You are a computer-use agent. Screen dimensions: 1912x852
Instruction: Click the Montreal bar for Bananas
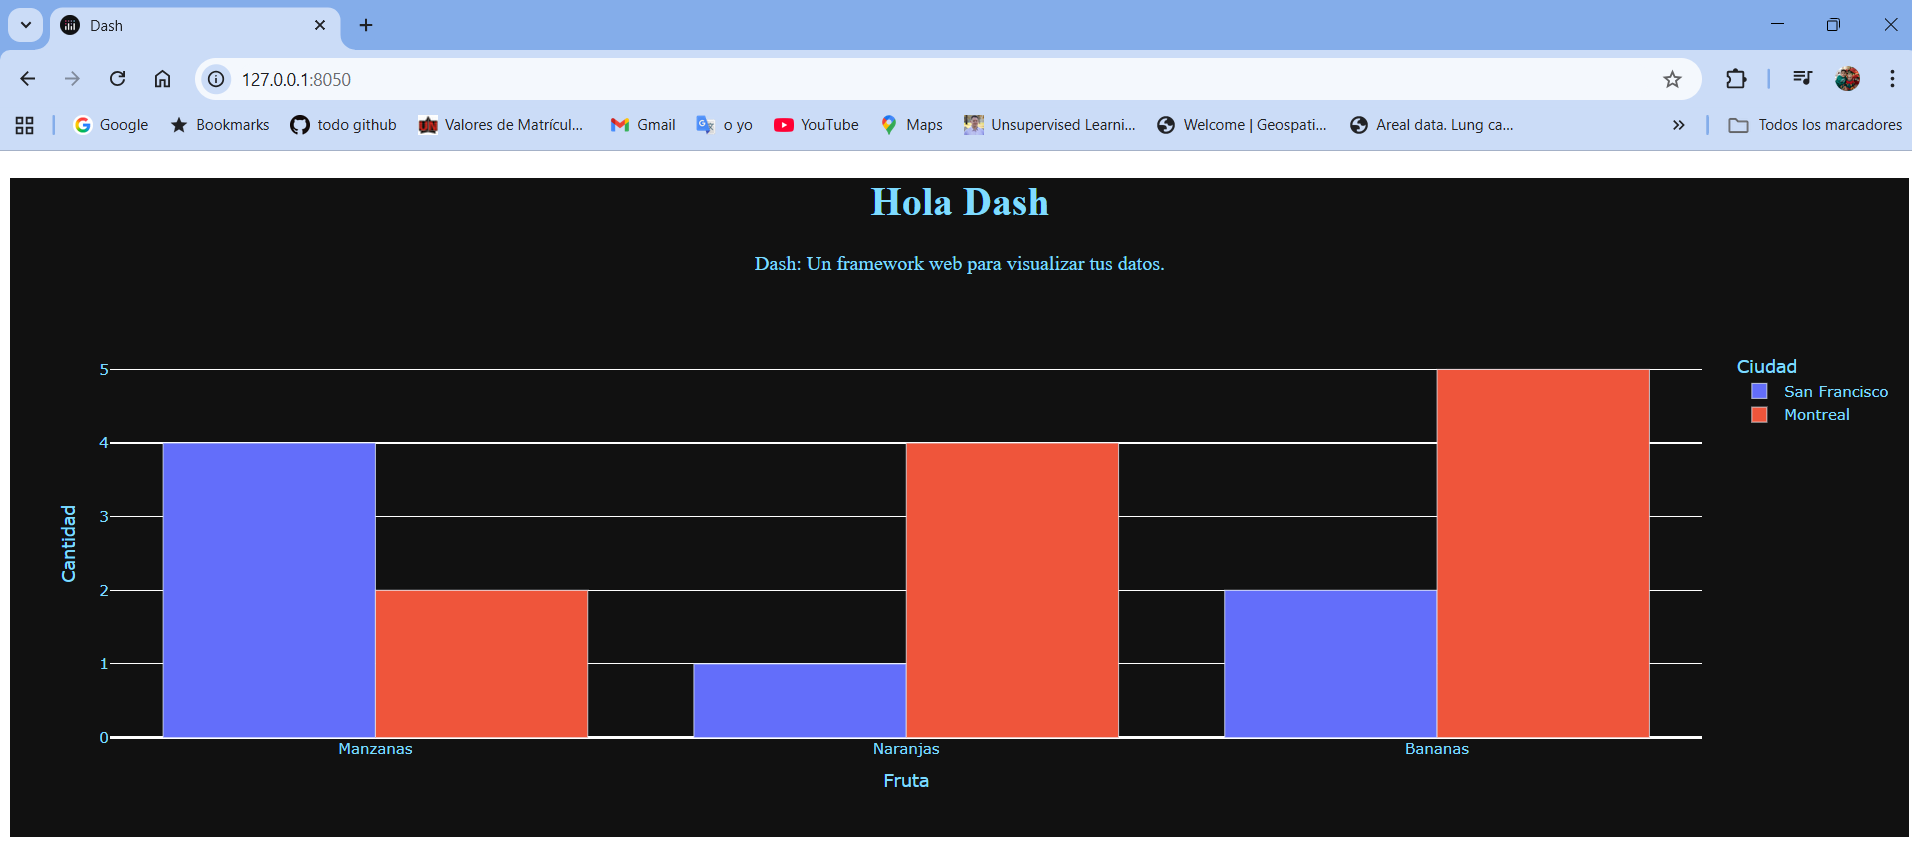[1543, 553]
